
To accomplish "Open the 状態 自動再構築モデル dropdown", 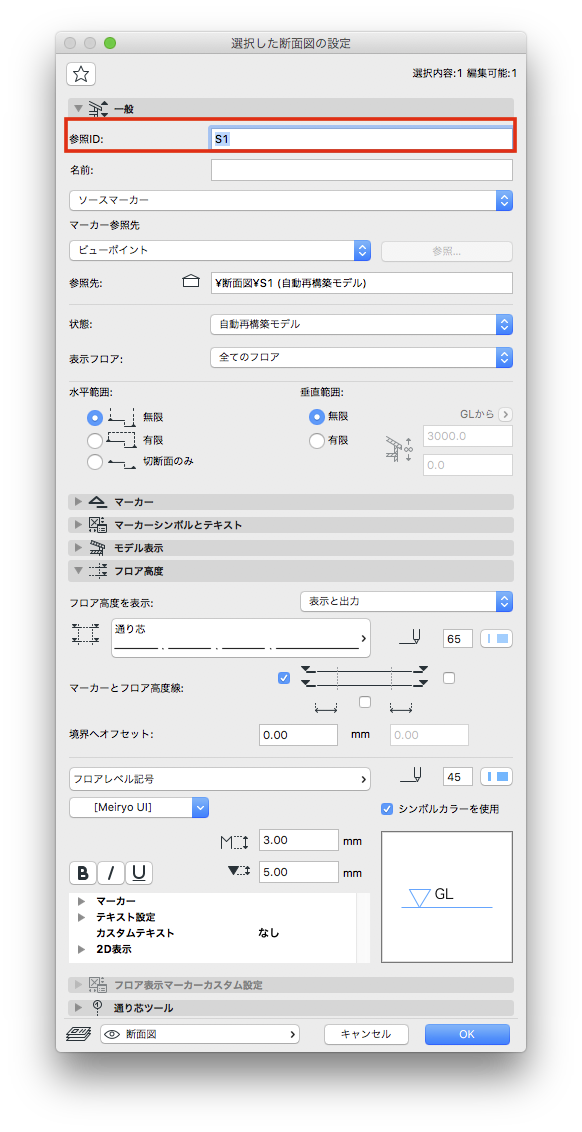I will tap(362, 324).
